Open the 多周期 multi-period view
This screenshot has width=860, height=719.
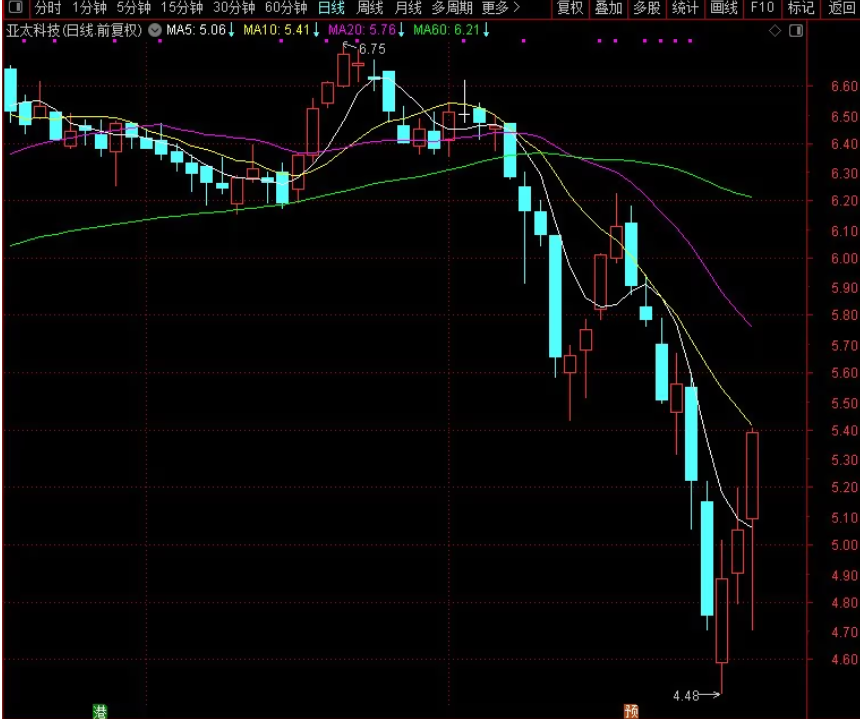point(452,8)
